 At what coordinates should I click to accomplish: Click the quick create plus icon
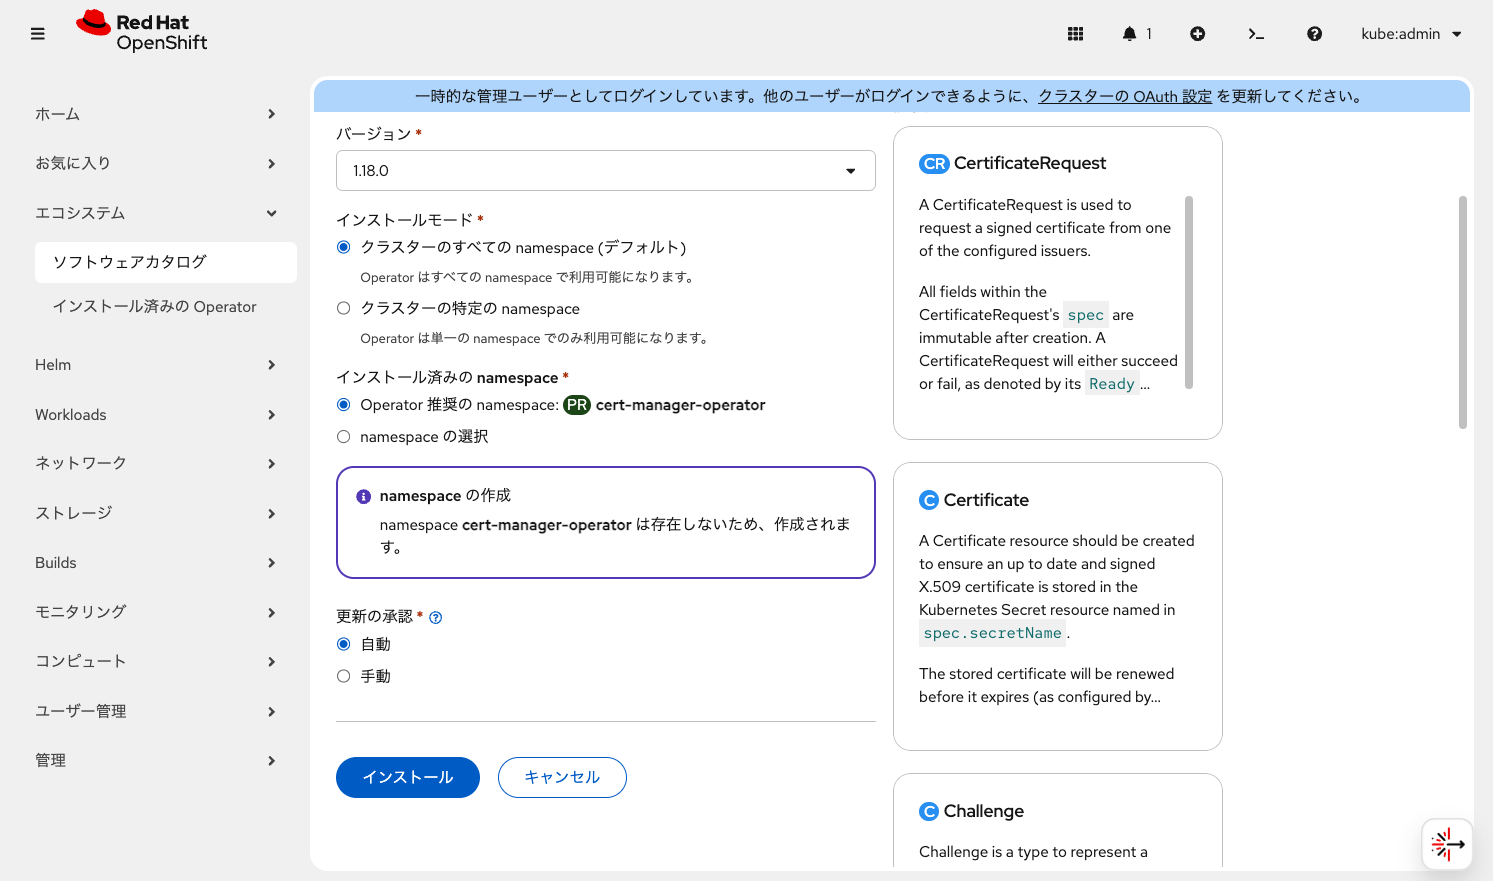[x=1197, y=33]
